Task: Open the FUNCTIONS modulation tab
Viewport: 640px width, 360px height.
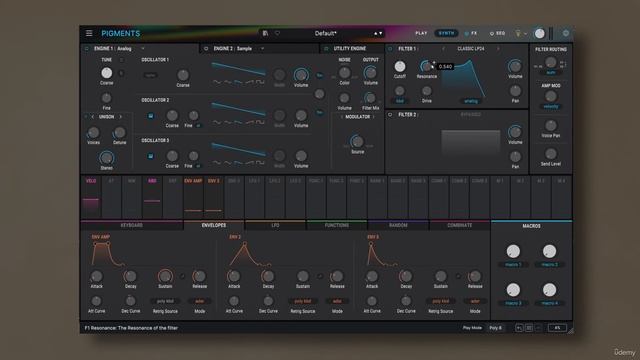Action: [x=337, y=225]
